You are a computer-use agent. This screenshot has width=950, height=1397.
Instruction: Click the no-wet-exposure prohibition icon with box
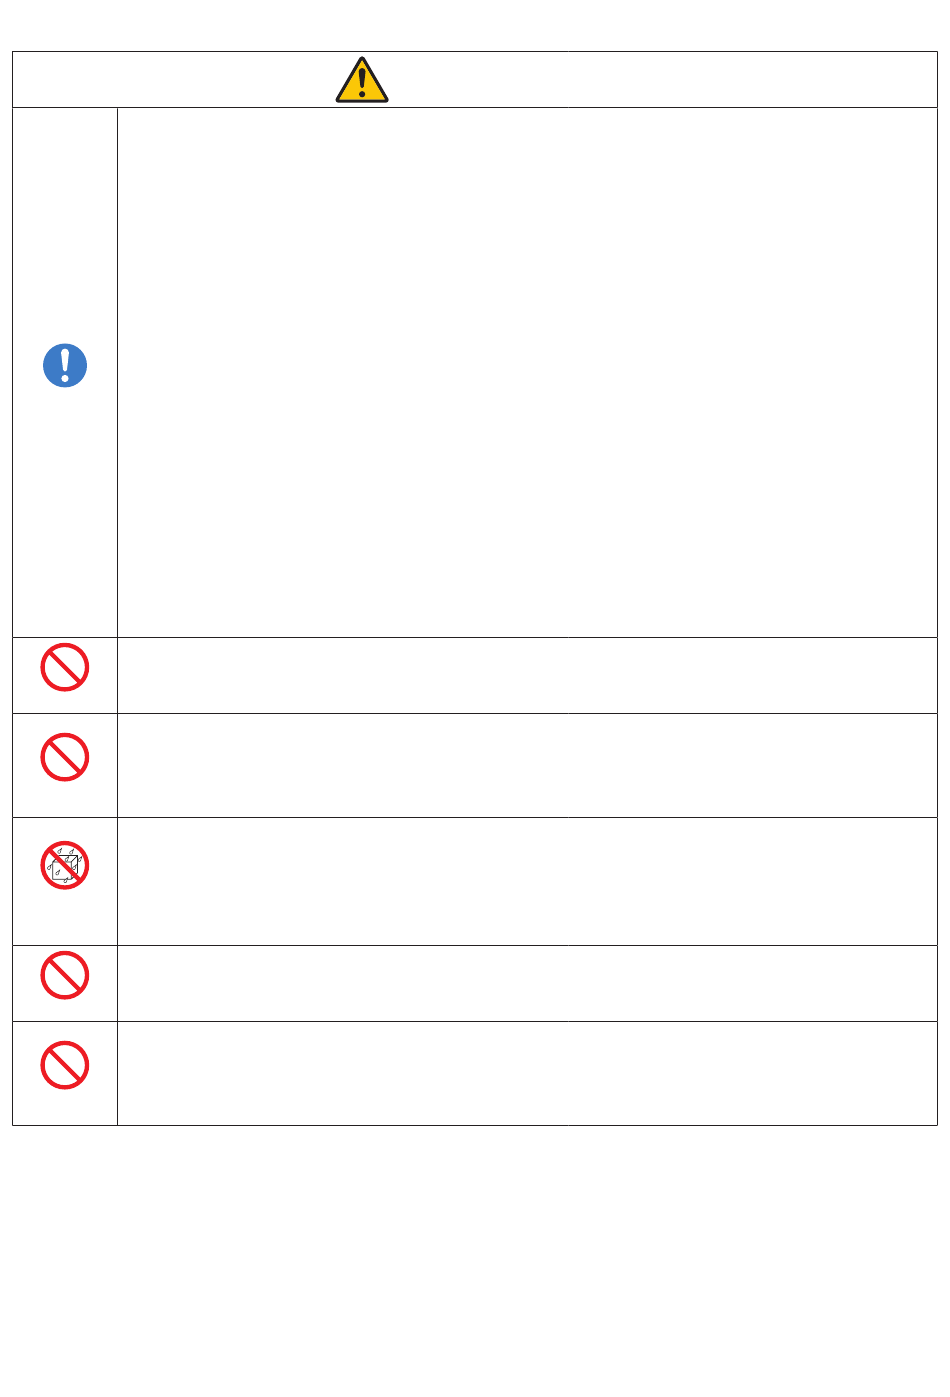point(65,865)
